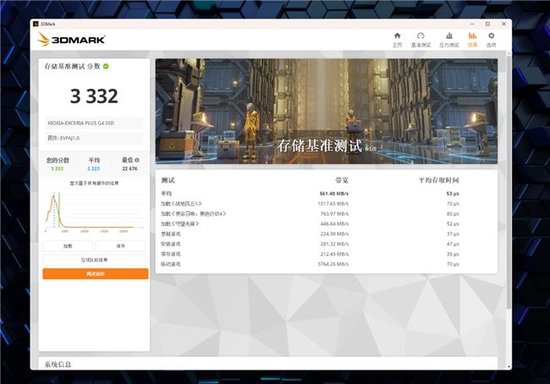The width and height of the screenshot is (550, 384).
Task: Click the Load (加载) button
Action: 68,246
